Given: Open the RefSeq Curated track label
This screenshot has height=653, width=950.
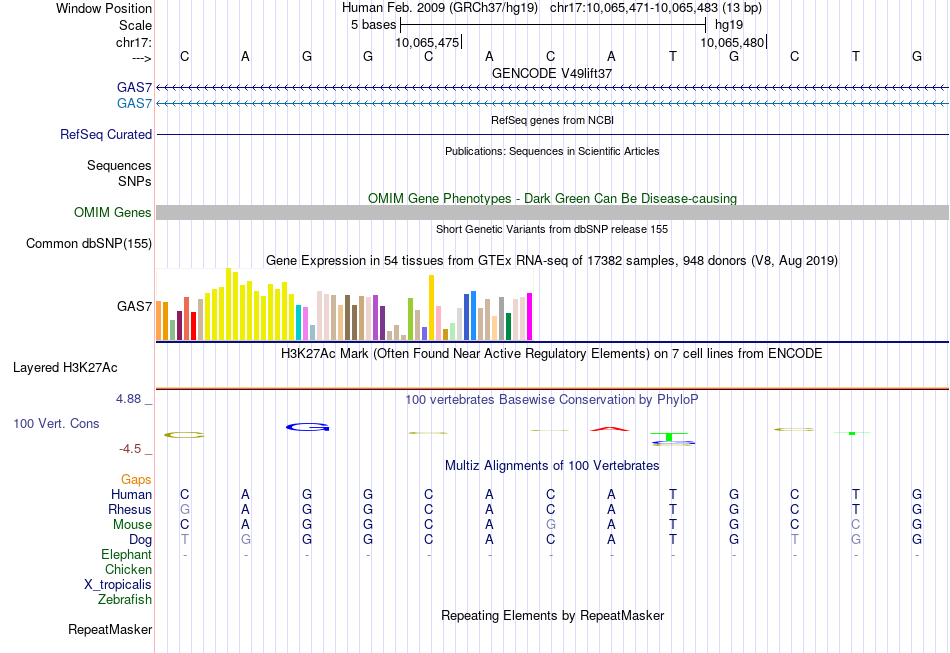Looking at the screenshot, I should [x=106, y=134].
